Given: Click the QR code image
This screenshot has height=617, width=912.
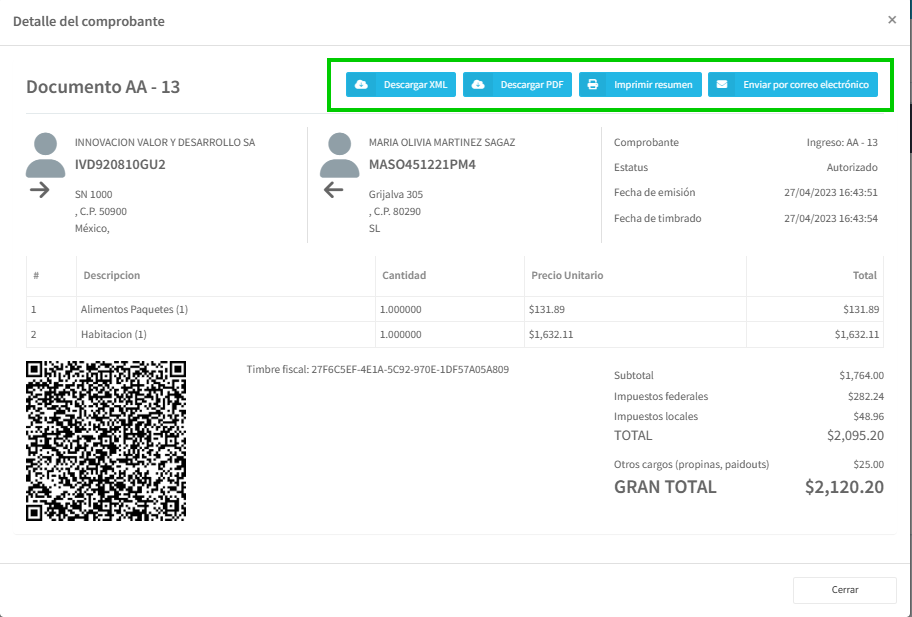Looking at the screenshot, I should pyautogui.click(x=106, y=441).
